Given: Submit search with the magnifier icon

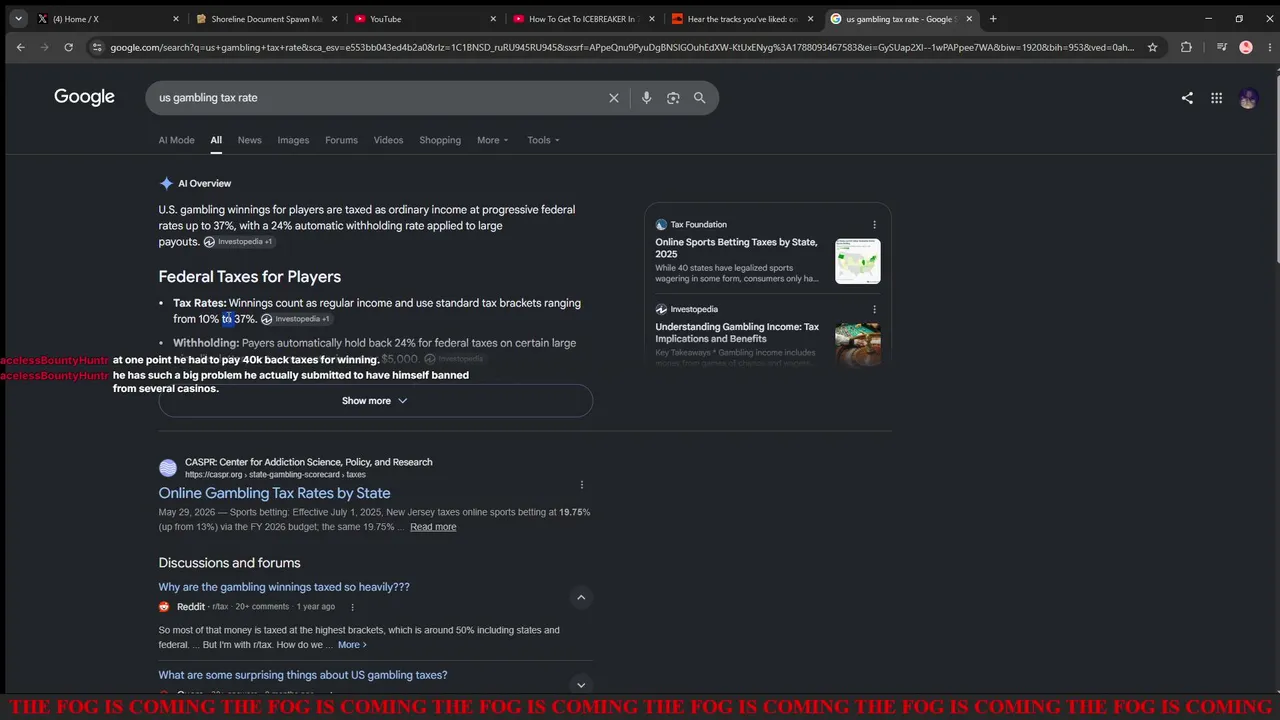Looking at the screenshot, I should tap(700, 98).
